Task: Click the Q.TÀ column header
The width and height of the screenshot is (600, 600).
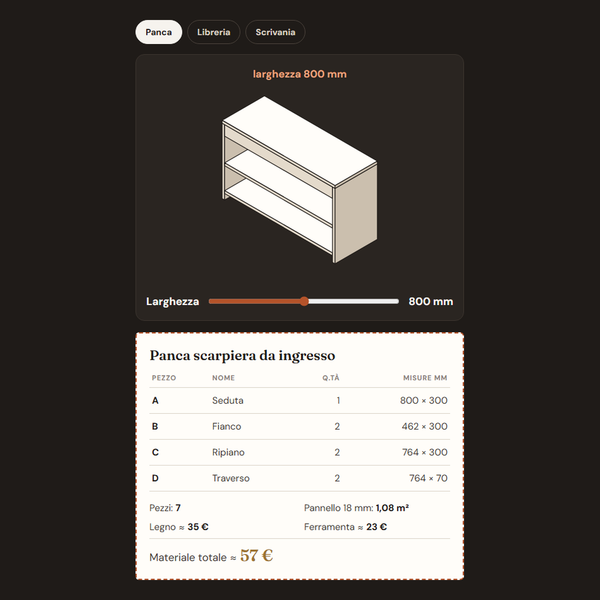Action: 331,378
